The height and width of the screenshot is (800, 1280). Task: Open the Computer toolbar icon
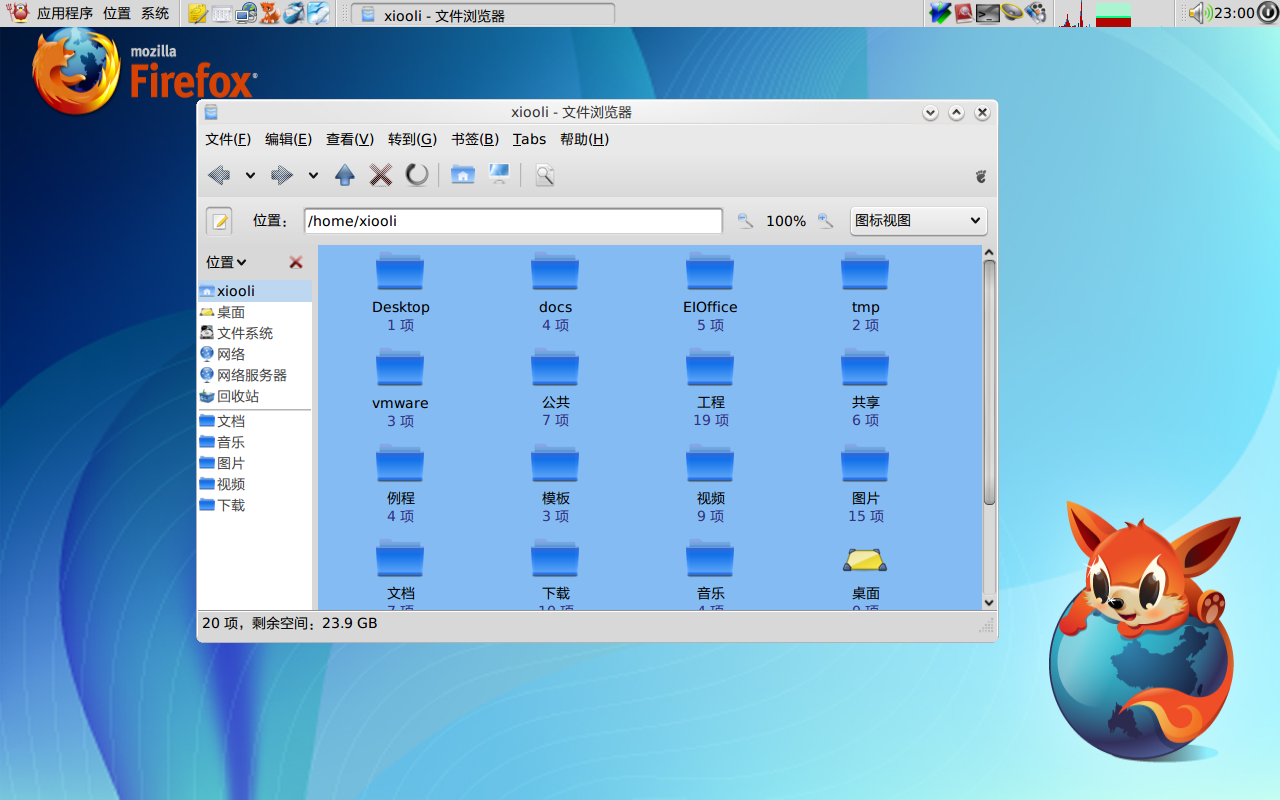499,175
